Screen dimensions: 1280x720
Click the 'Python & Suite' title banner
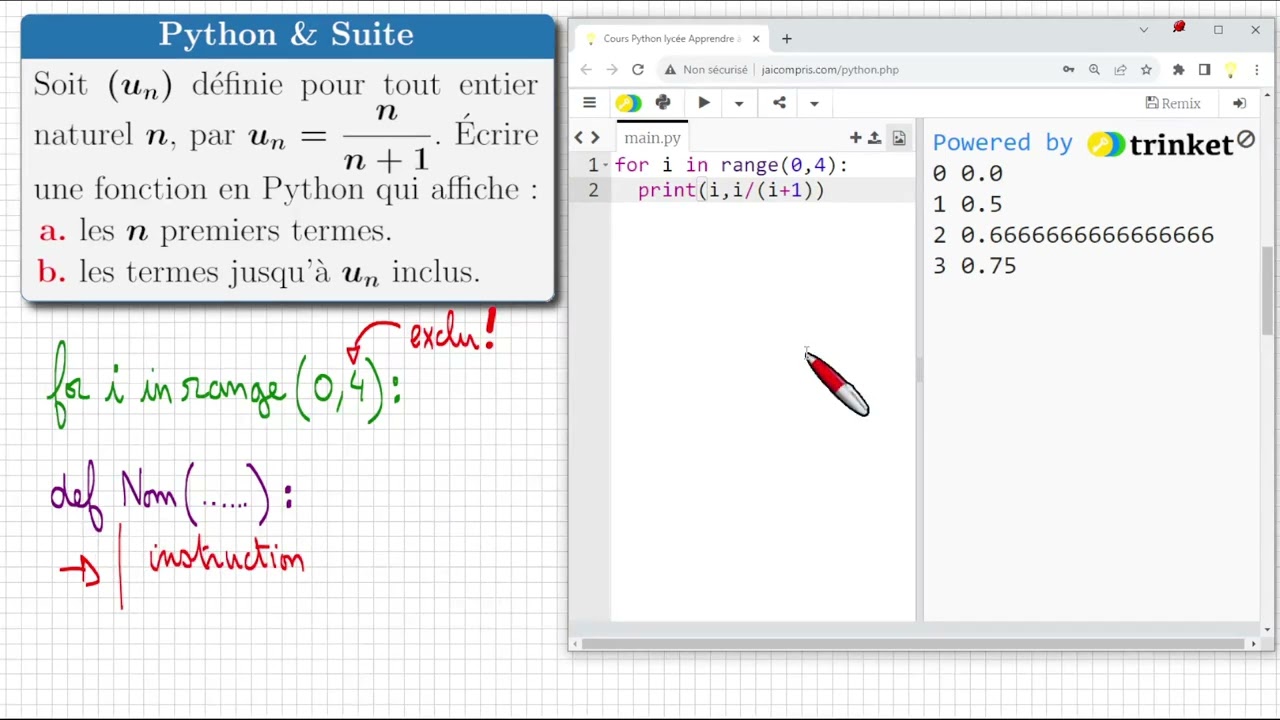coord(287,35)
